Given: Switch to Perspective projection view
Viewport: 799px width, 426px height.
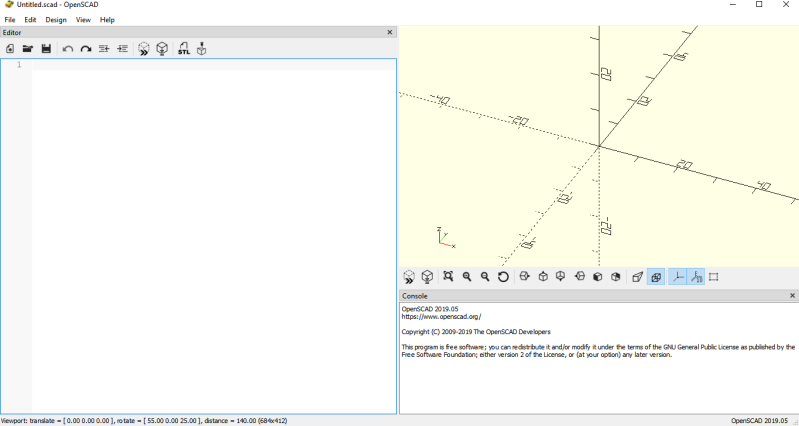Looking at the screenshot, I should pyautogui.click(x=637, y=277).
